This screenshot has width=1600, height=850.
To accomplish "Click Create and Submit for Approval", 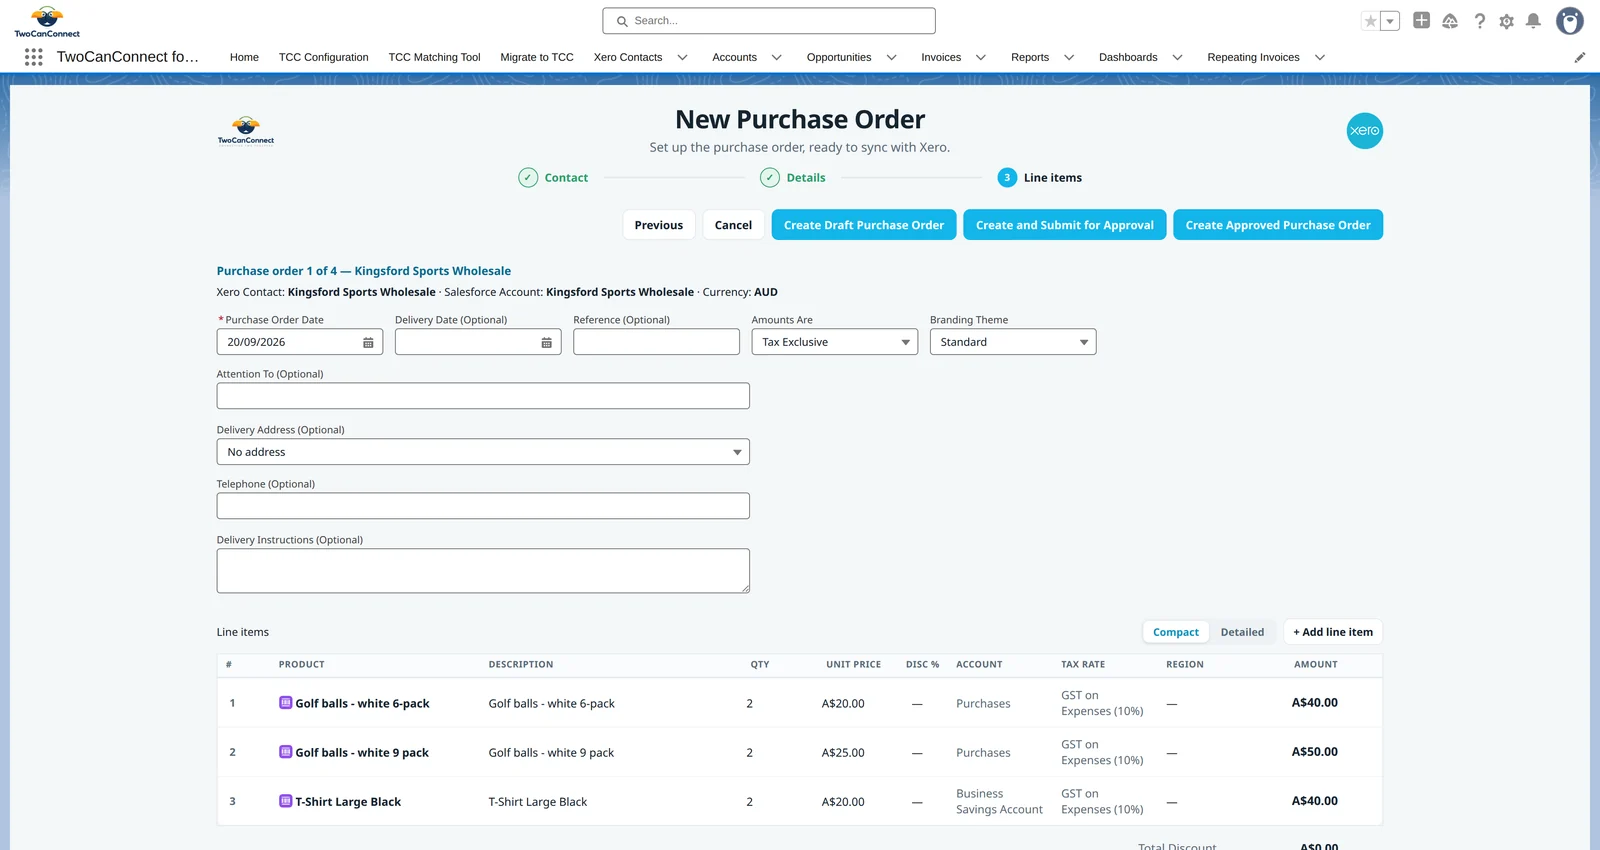I will (x=1065, y=225).
